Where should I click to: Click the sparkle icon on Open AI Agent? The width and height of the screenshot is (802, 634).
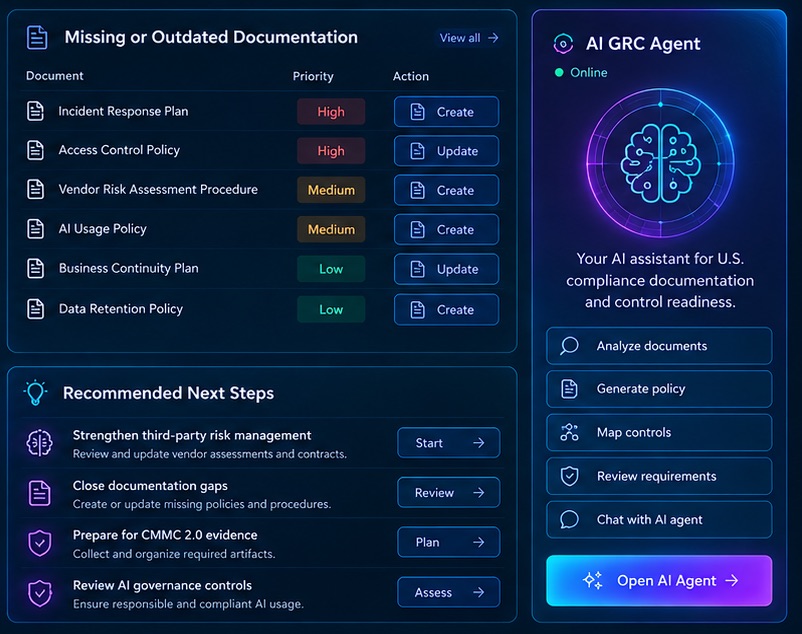[593, 580]
